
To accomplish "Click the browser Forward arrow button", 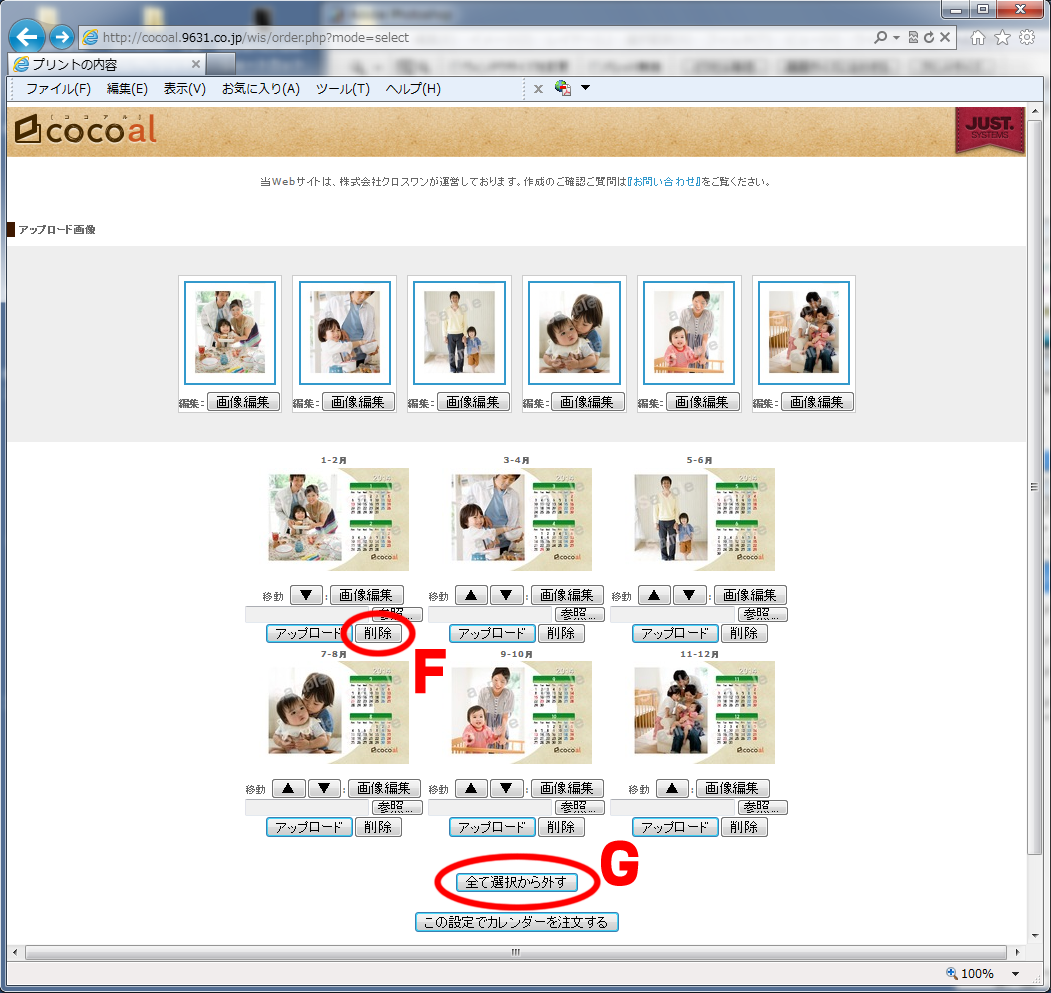I will [62, 38].
